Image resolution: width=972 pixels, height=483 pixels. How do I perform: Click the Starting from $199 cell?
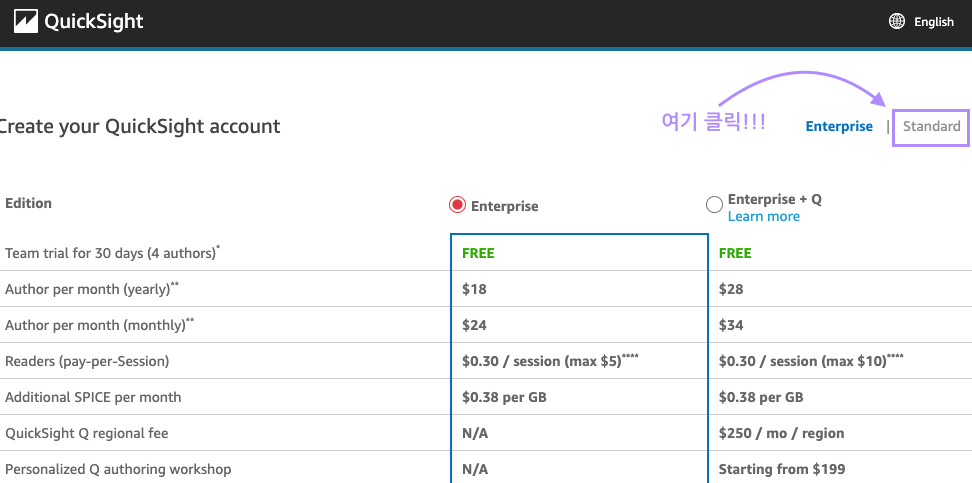click(x=782, y=469)
